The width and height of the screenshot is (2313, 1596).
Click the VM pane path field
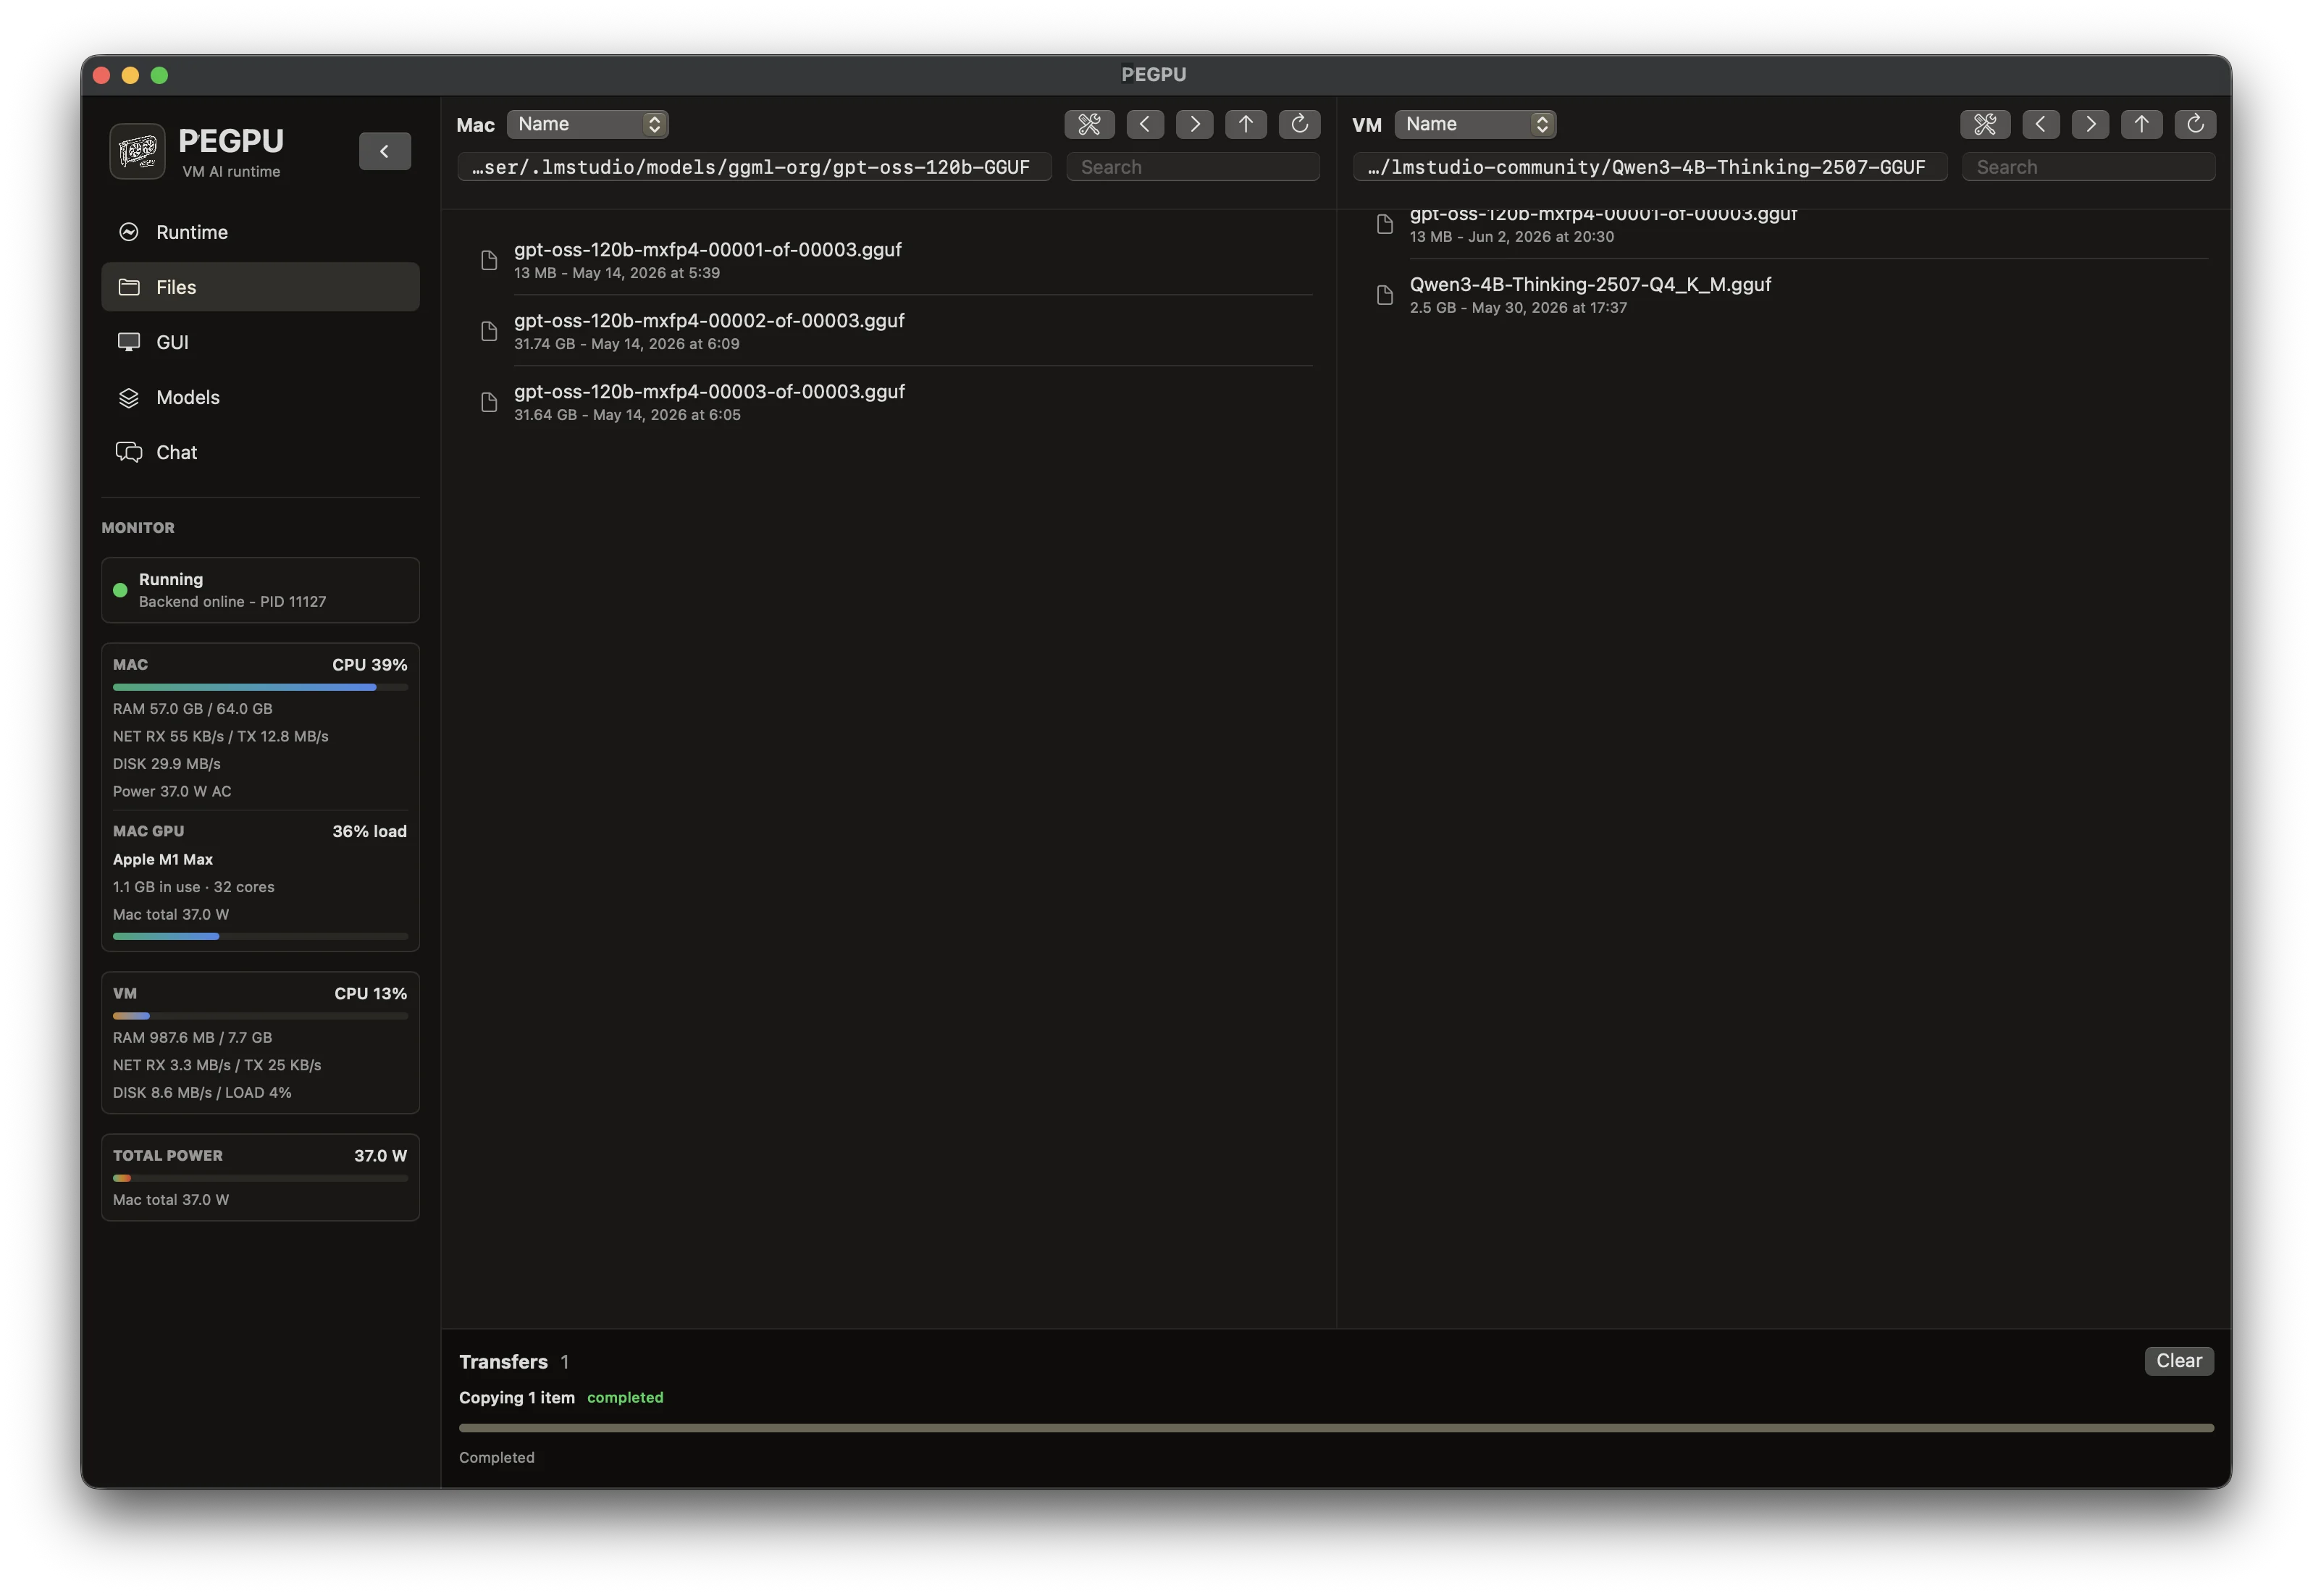tap(1650, 167)
